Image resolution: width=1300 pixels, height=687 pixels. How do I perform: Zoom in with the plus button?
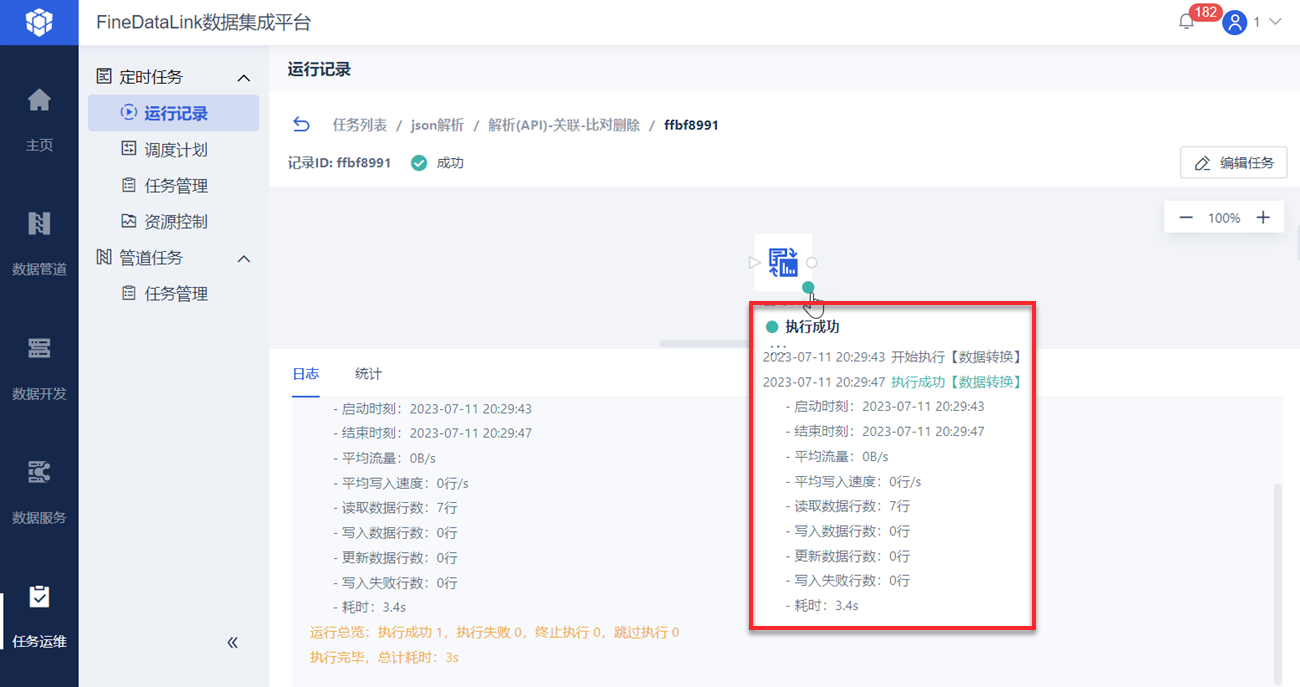tap(1263, 217)
